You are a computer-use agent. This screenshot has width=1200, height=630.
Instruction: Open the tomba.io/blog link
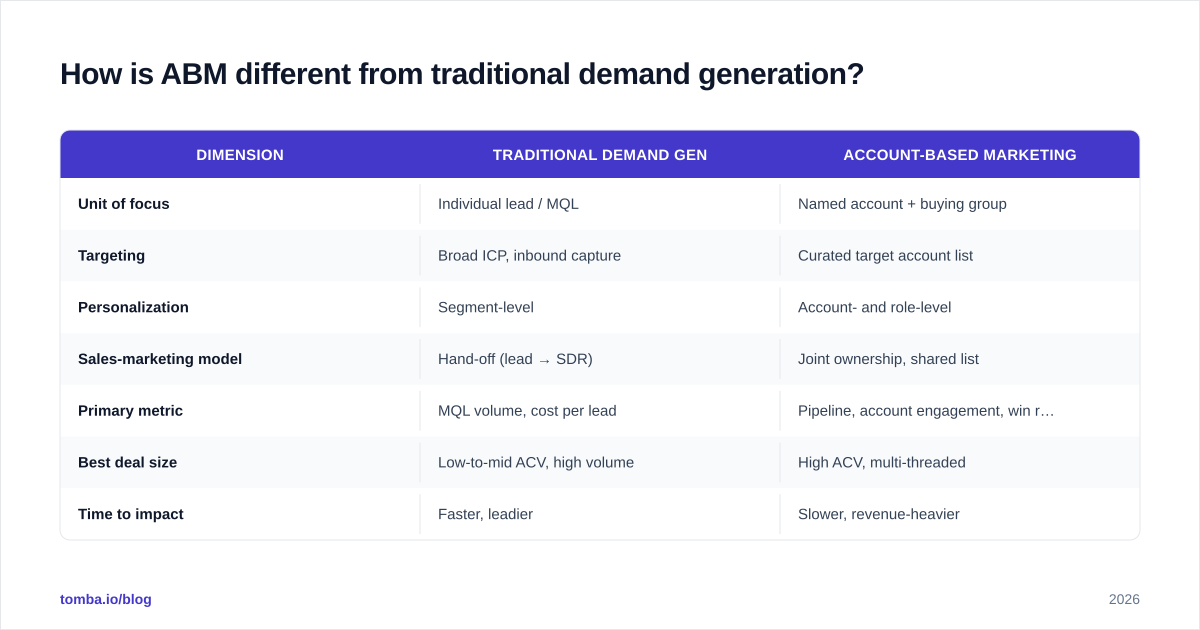click(106, 599)
